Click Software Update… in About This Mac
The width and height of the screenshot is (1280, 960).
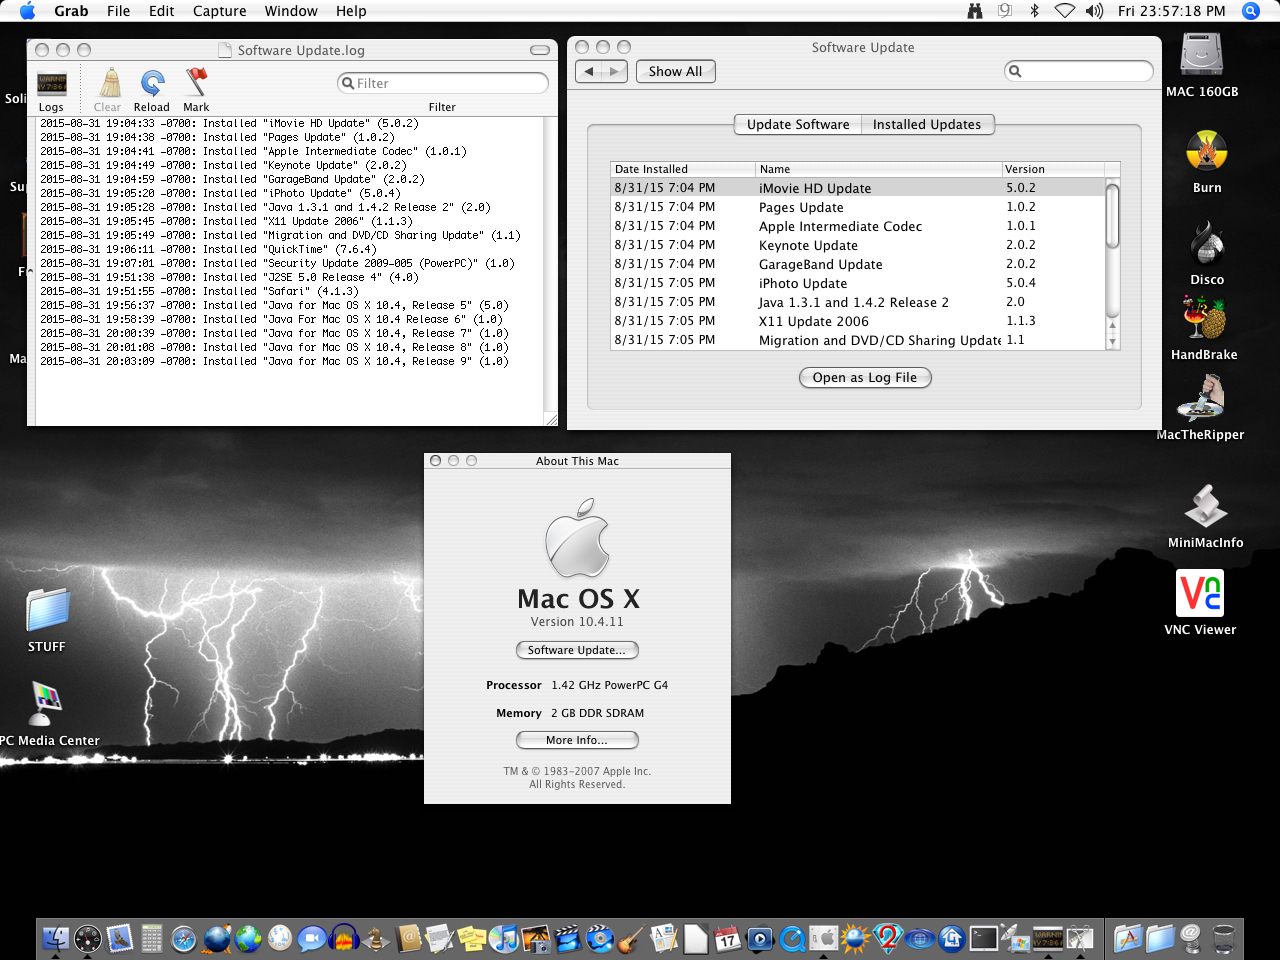tap(577, 650)
